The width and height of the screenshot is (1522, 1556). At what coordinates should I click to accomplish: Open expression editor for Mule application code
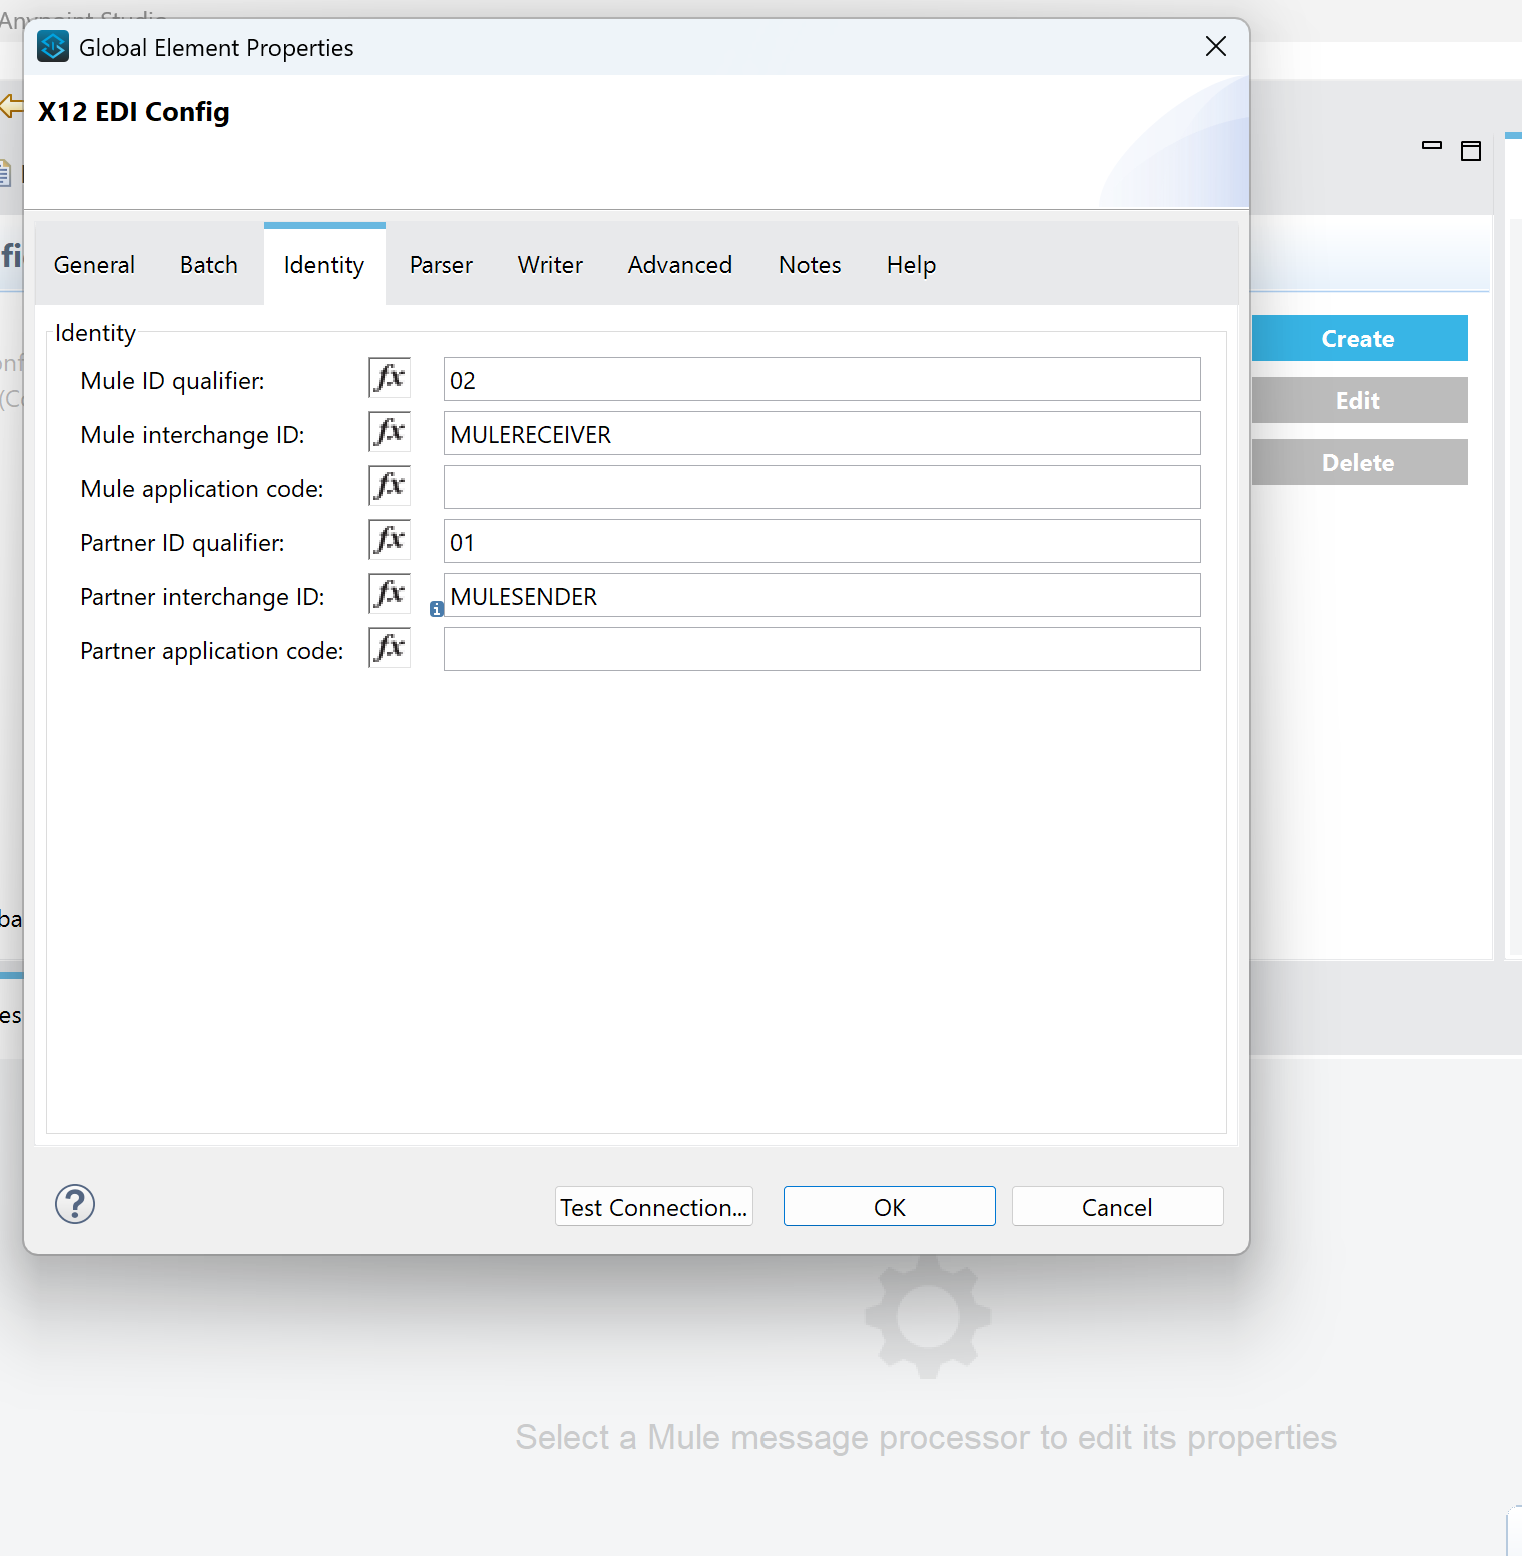coord(389,486)
